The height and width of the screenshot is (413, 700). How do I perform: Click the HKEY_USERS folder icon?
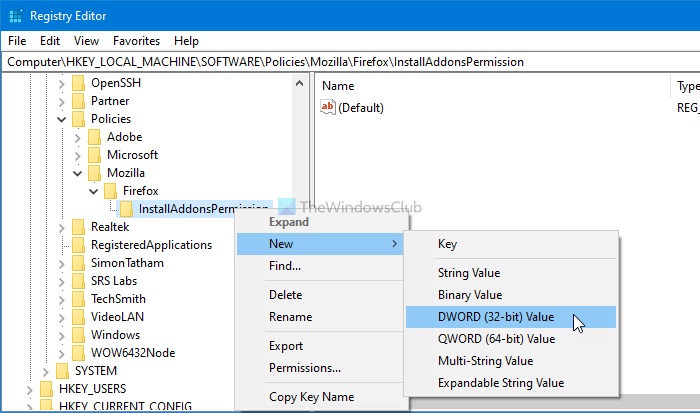point(46,389)
